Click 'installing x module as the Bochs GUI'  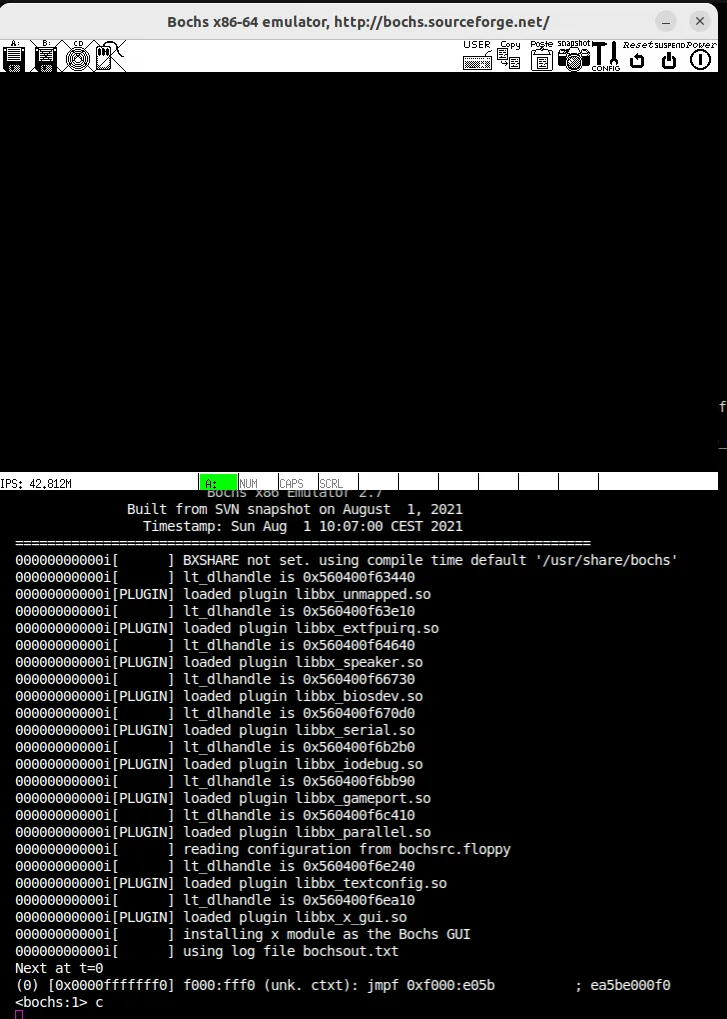point(327,934)
